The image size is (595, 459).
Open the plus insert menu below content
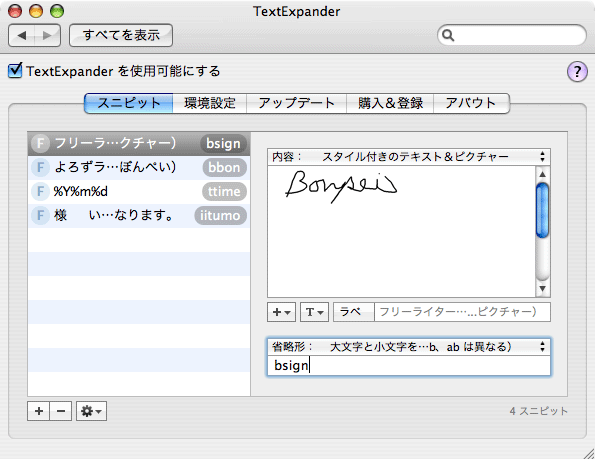(281, 312)
